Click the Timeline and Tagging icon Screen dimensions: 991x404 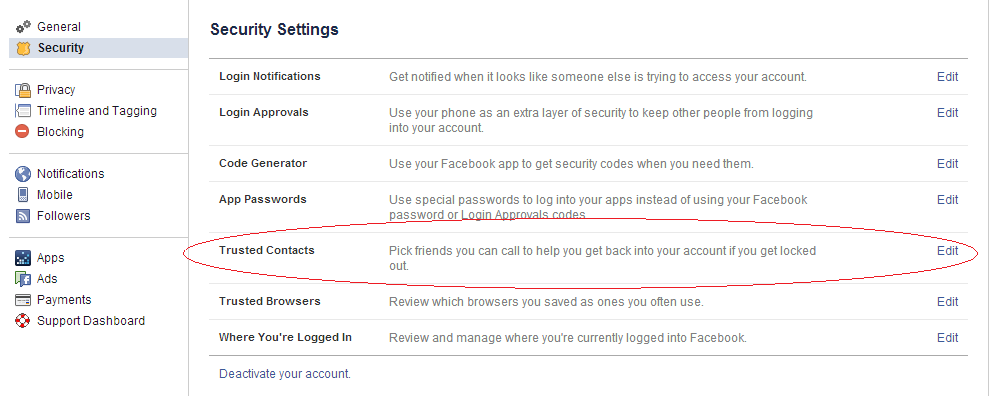coord(23,111)
